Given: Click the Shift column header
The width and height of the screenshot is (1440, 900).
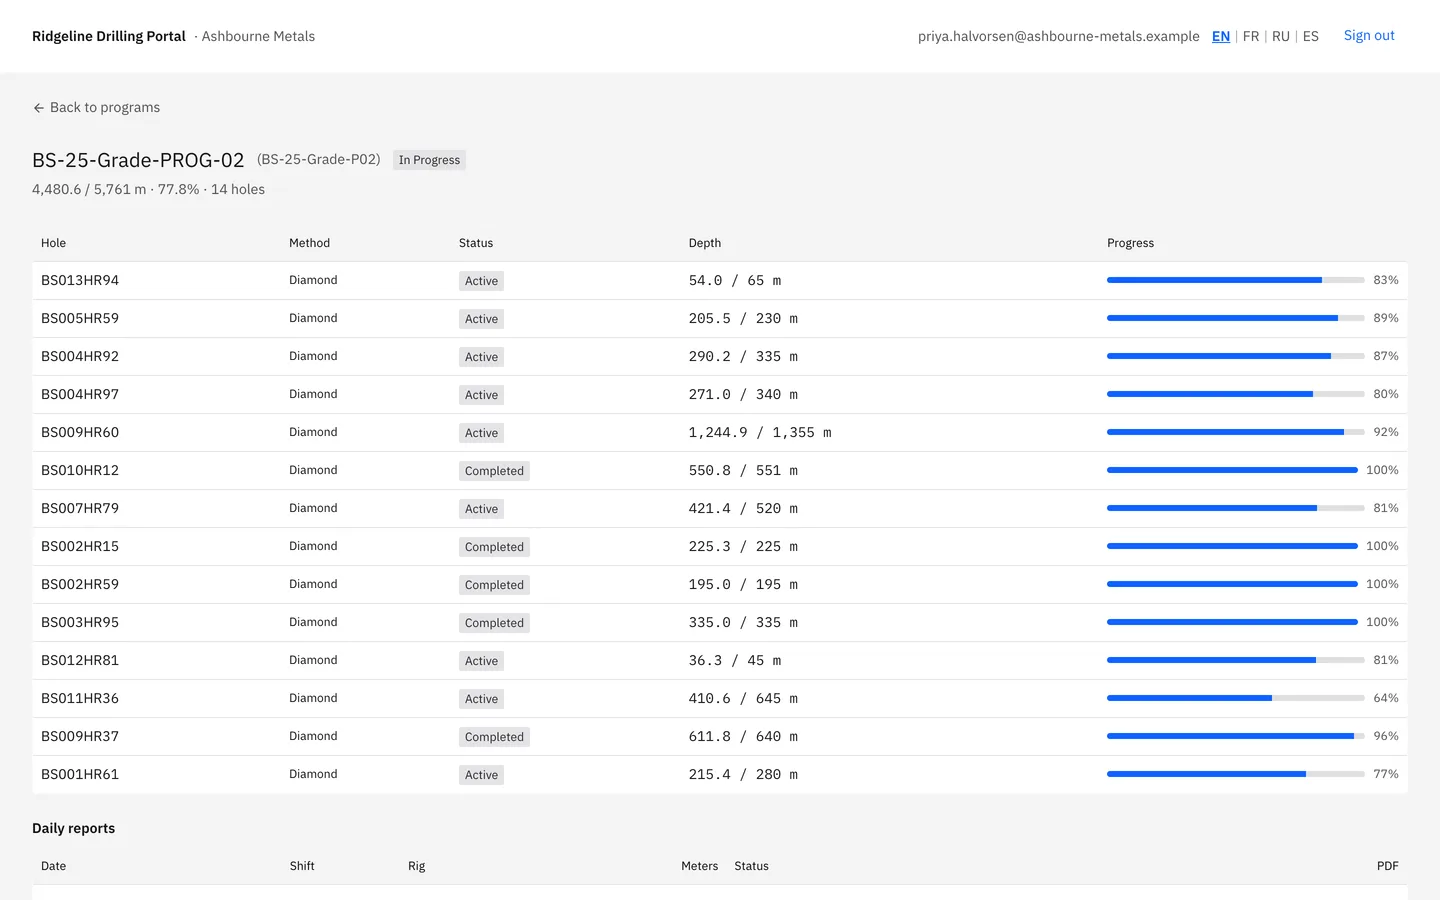Looking at the screenshot, I should point(302,866).
